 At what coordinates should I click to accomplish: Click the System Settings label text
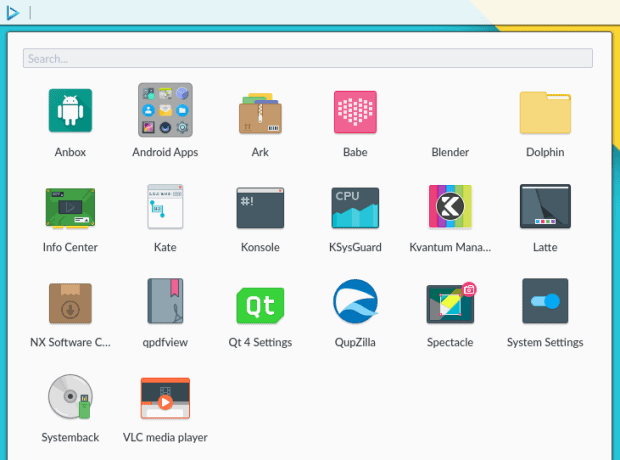(x=545, y=343)
